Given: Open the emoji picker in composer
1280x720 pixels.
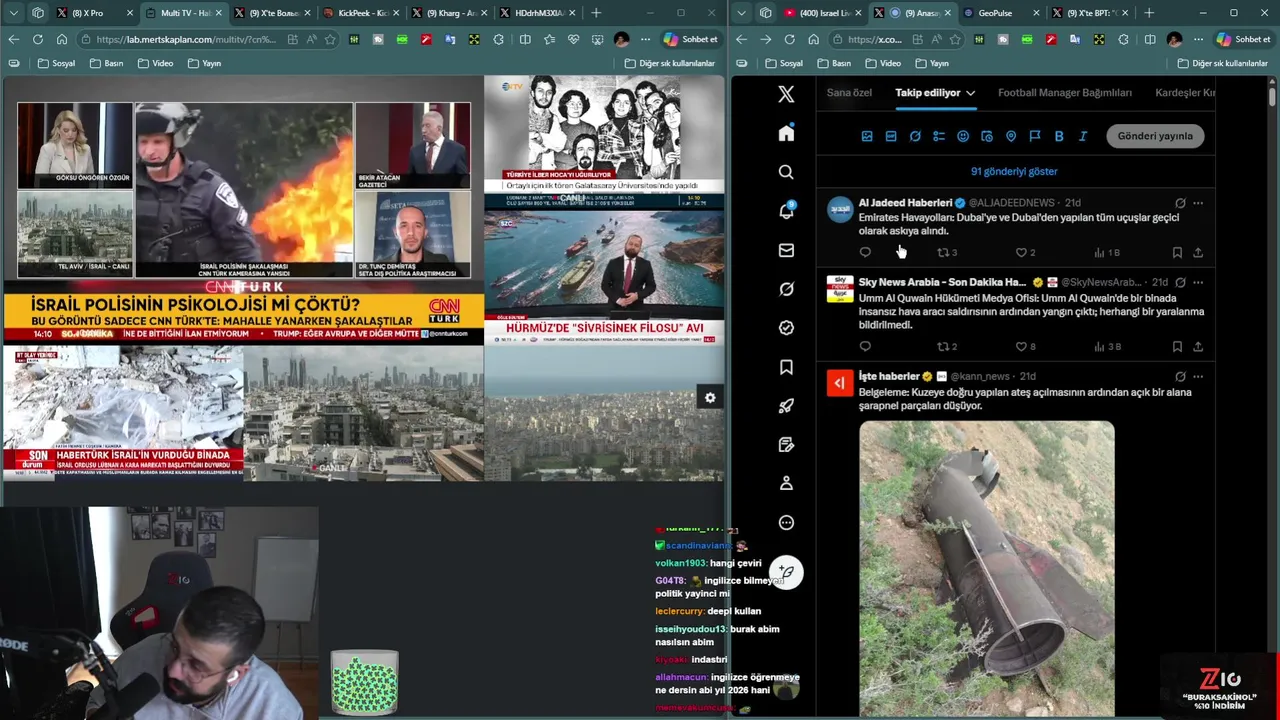Looking at the screenshot, I should (x=963, y=136).
